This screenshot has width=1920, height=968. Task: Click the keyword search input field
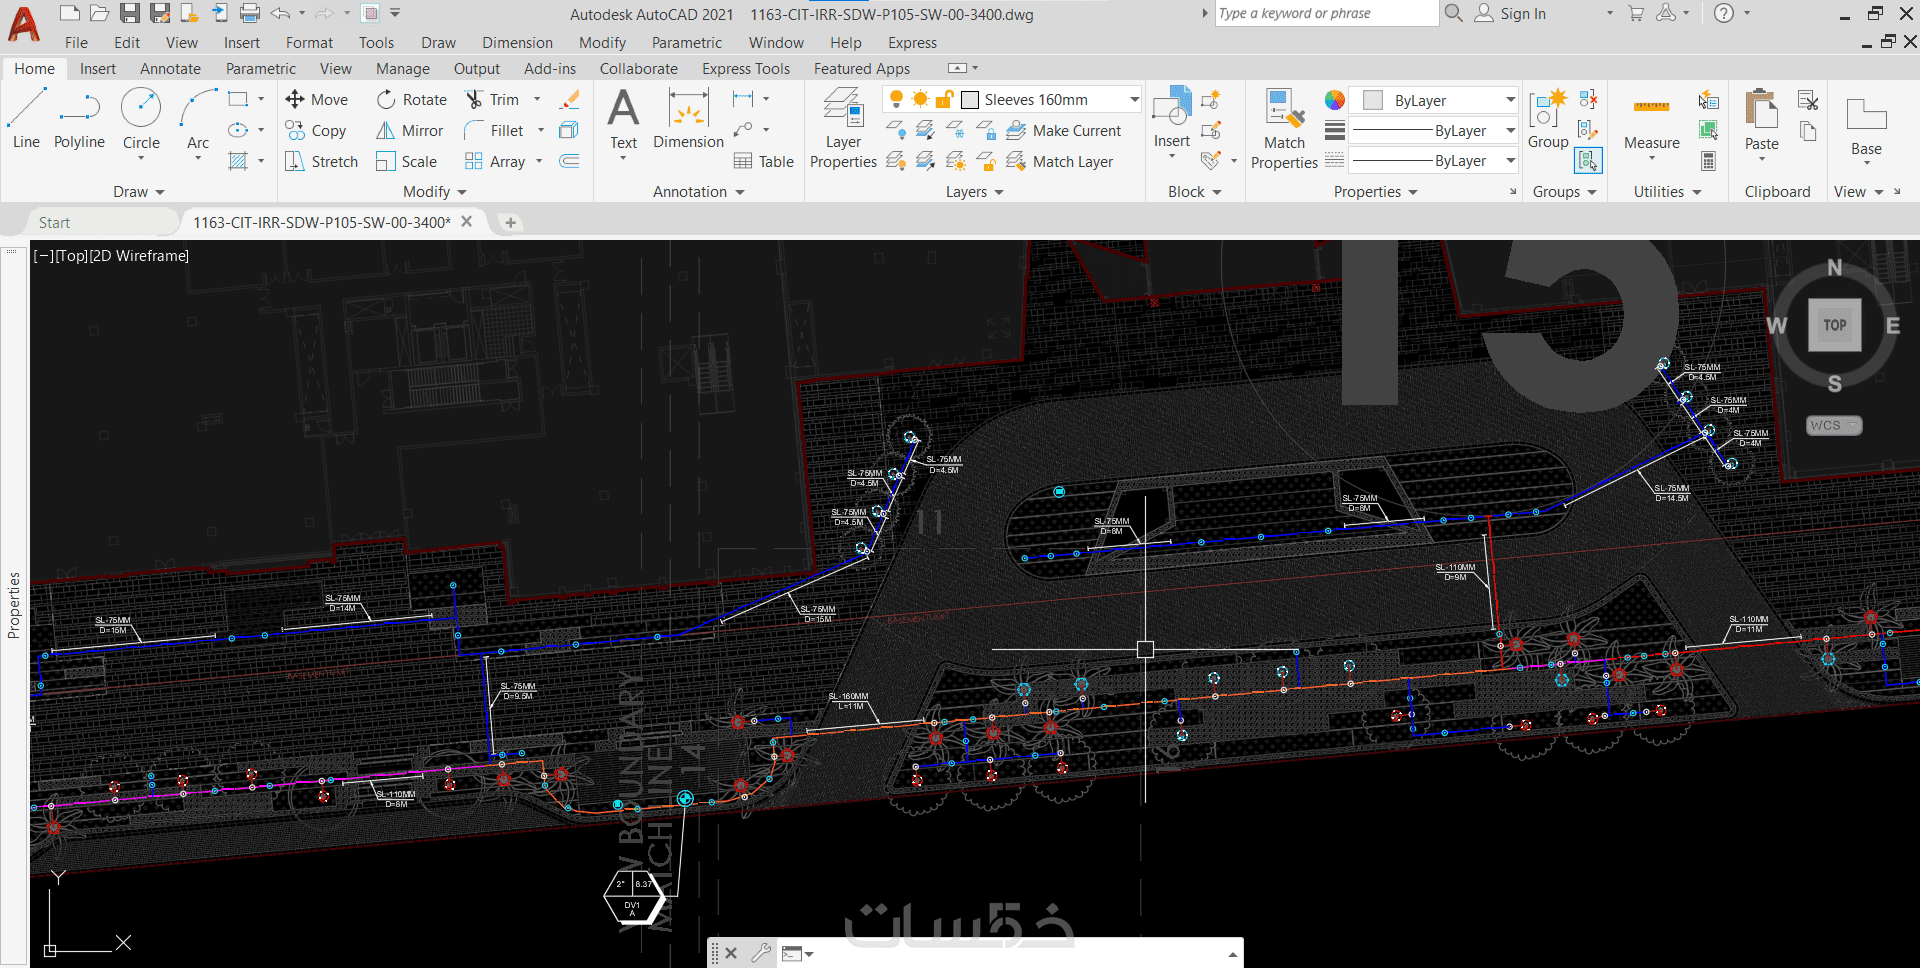pos(1325,14)
